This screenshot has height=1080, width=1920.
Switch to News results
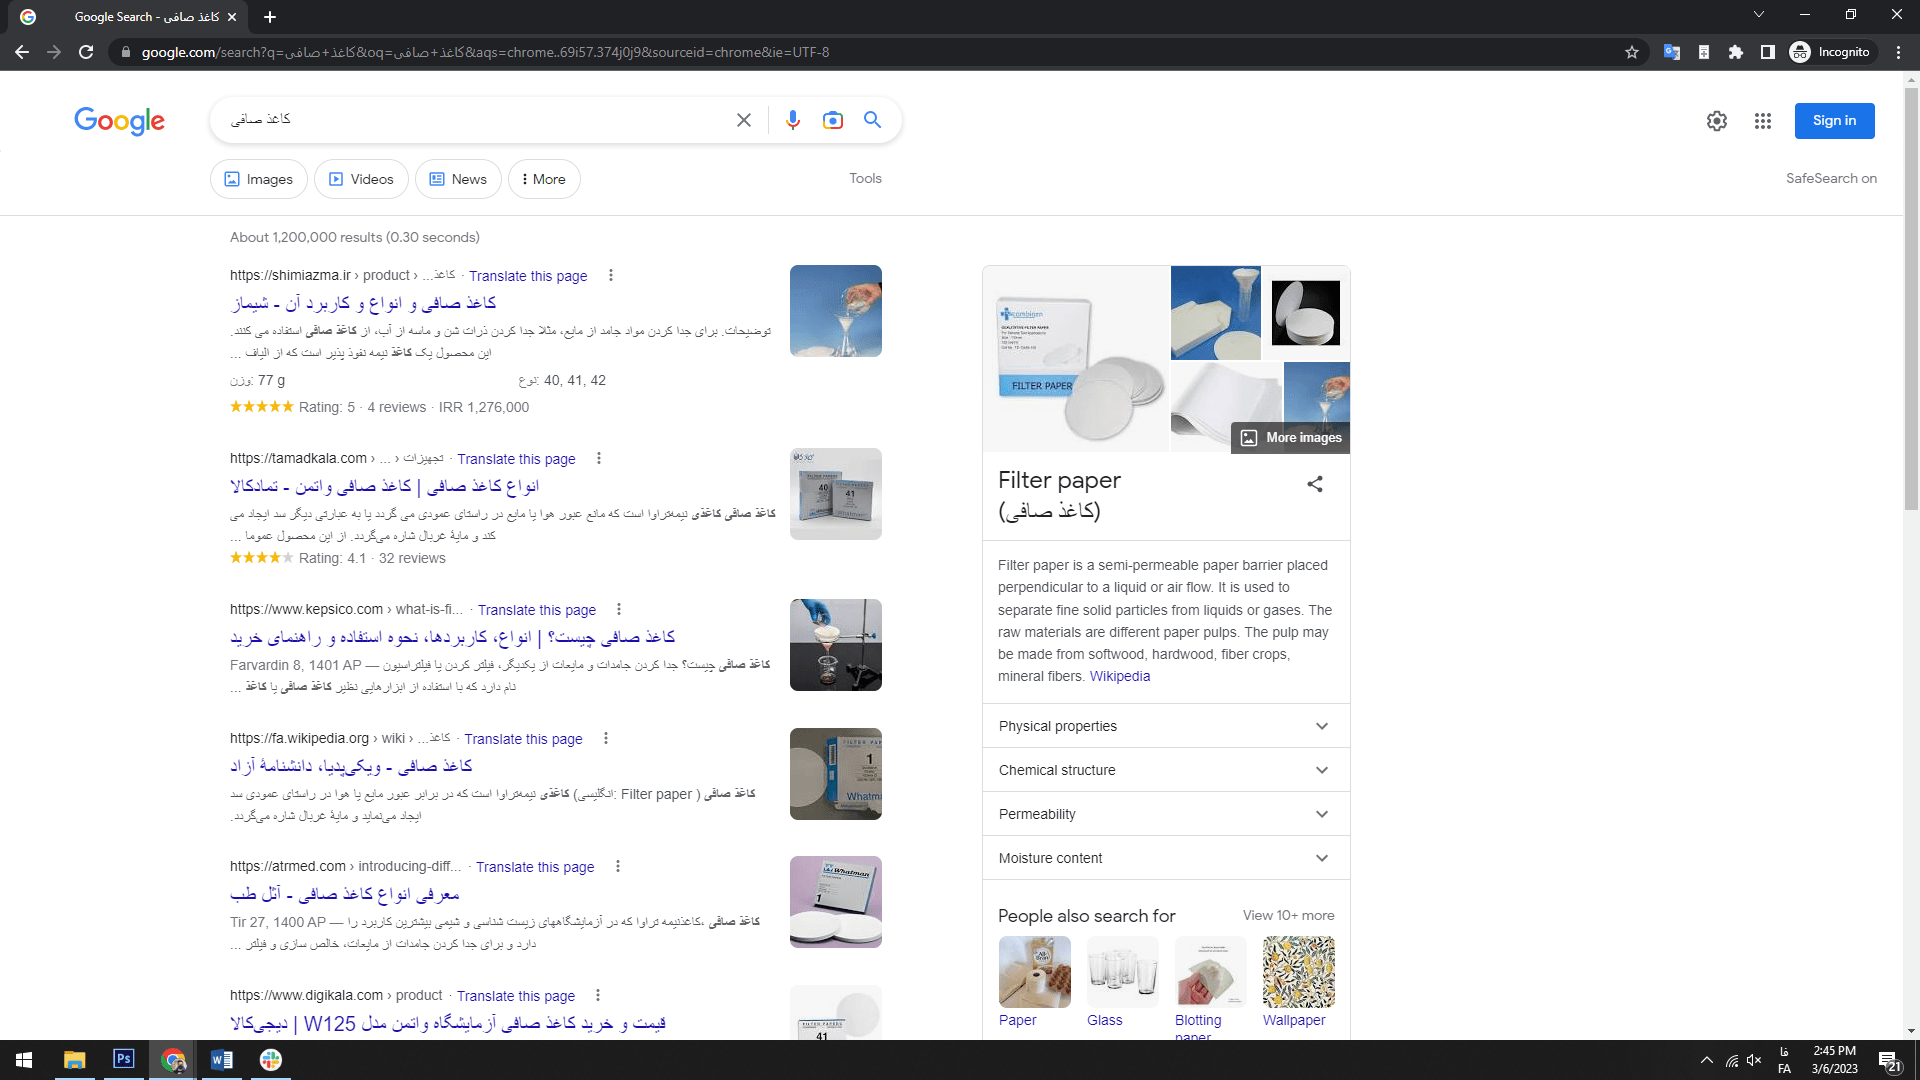point(458,179)
